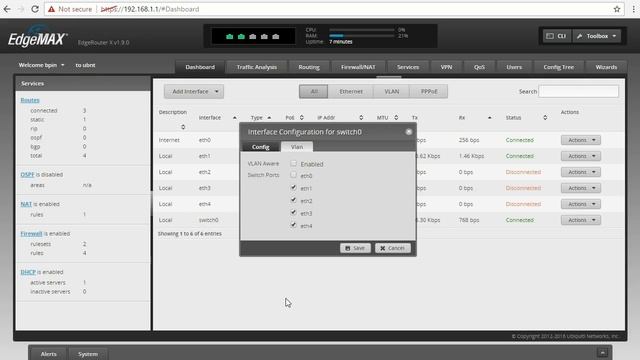Screen dimensions: 640x360
Task: Open the Actions dropdown for the eth3 row
Action: [581, 188]
